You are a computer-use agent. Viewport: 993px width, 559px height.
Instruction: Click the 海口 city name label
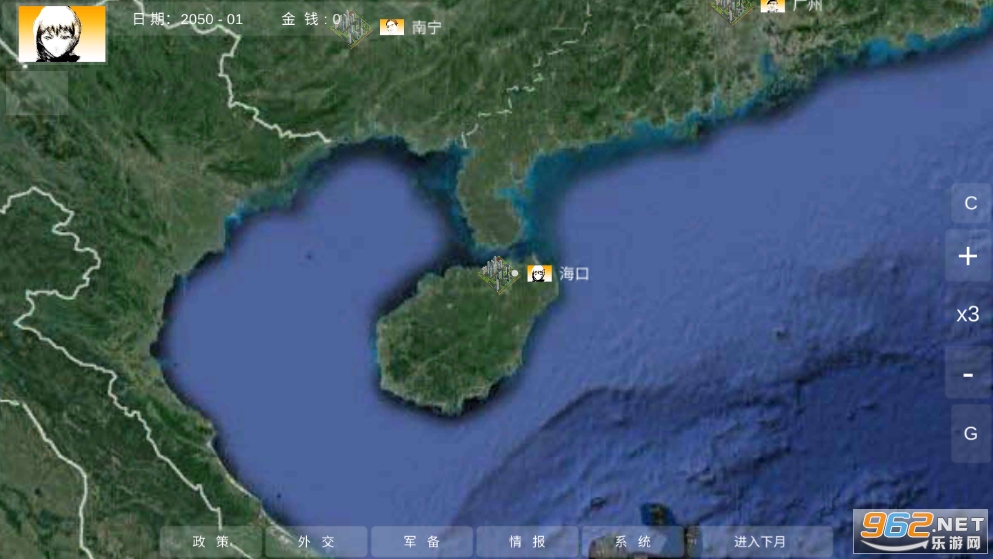click(x=574, y=273)
